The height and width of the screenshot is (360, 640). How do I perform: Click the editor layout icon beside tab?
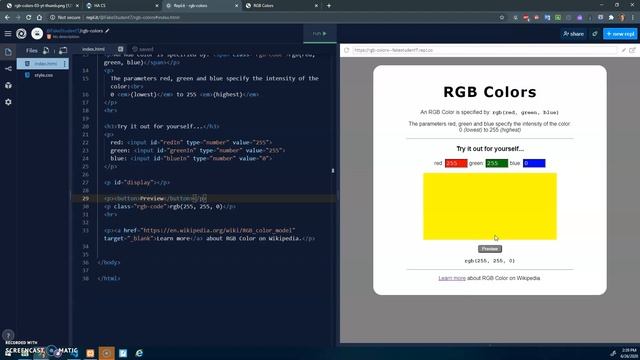click(120, 49)
